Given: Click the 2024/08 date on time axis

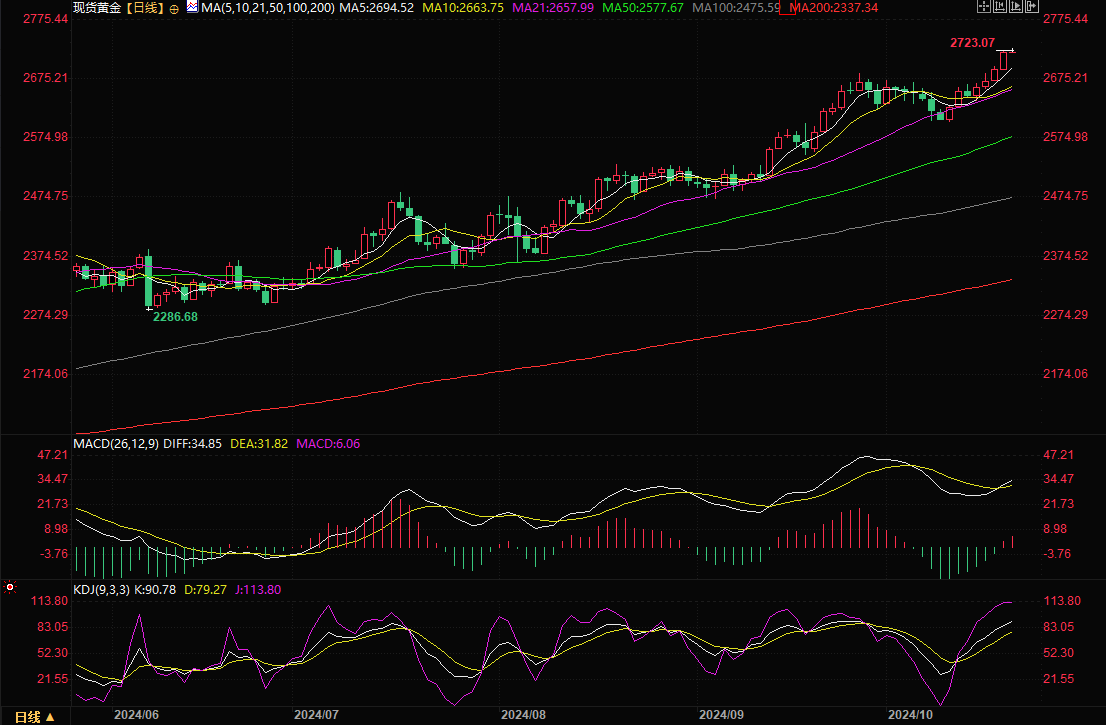Looking at the screenshot, I should (x=522, y=715).
